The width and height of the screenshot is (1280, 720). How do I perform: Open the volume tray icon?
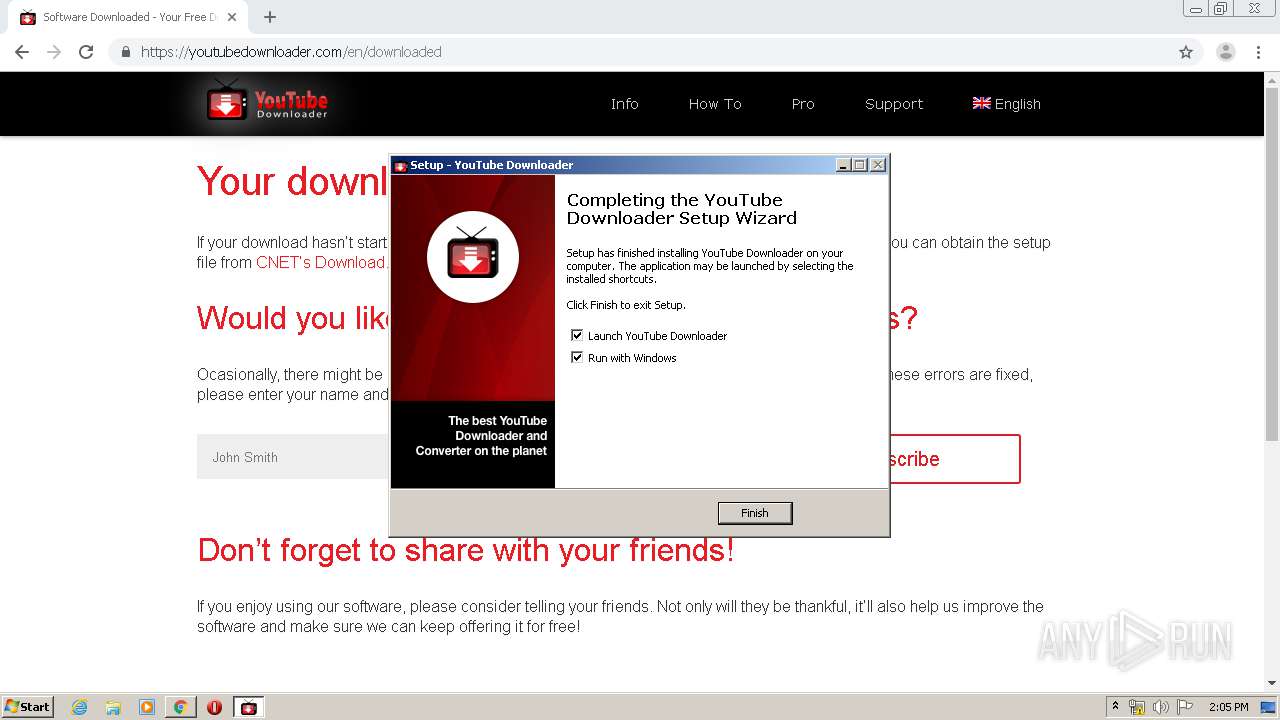[x=1161, y=707]
